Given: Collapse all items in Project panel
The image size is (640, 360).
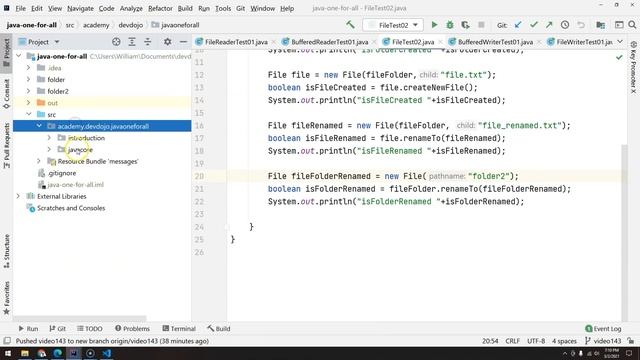Looking at the screenshot, I should [x=147, y=42].
